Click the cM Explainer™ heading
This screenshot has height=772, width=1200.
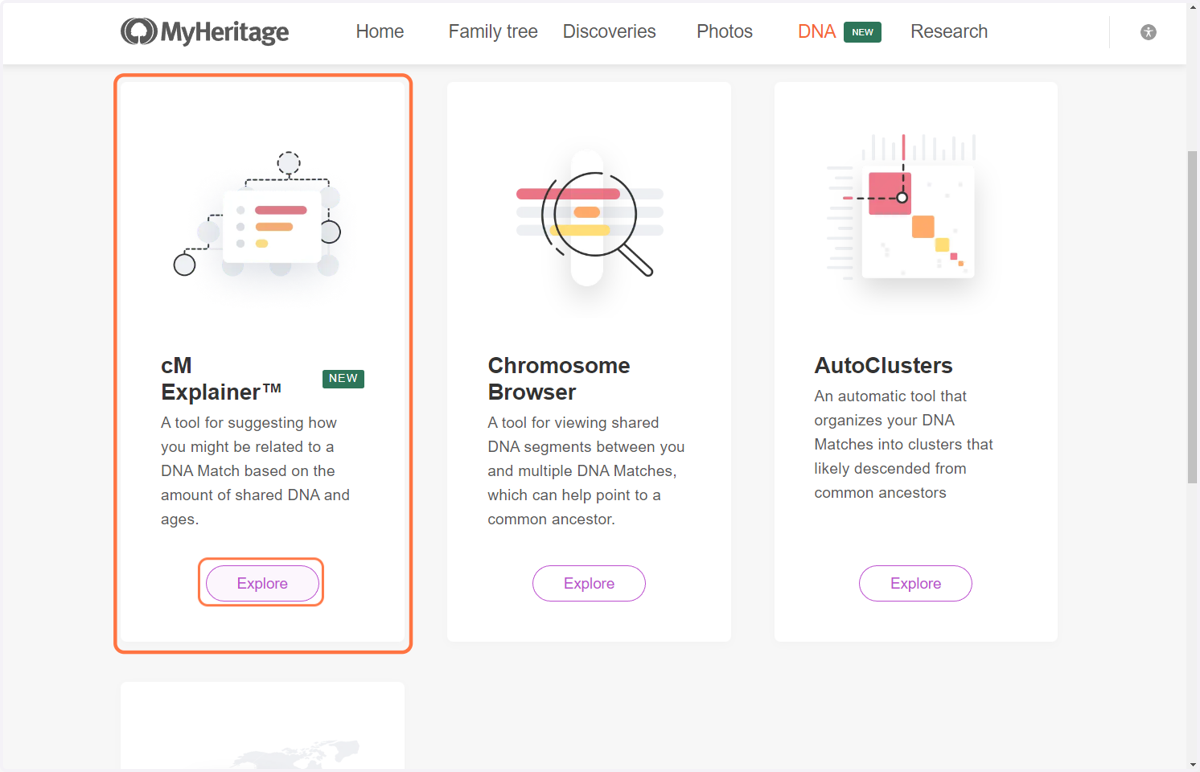pos(221,378)
